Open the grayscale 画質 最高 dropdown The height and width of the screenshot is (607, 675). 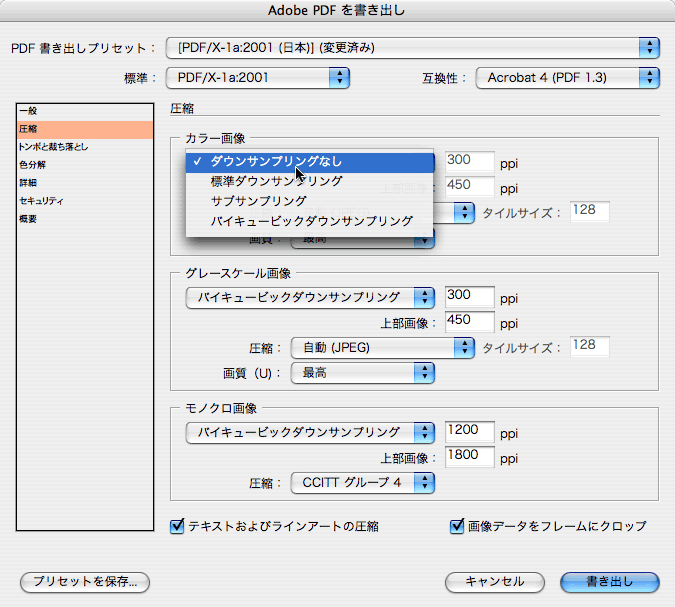point(362,373)
